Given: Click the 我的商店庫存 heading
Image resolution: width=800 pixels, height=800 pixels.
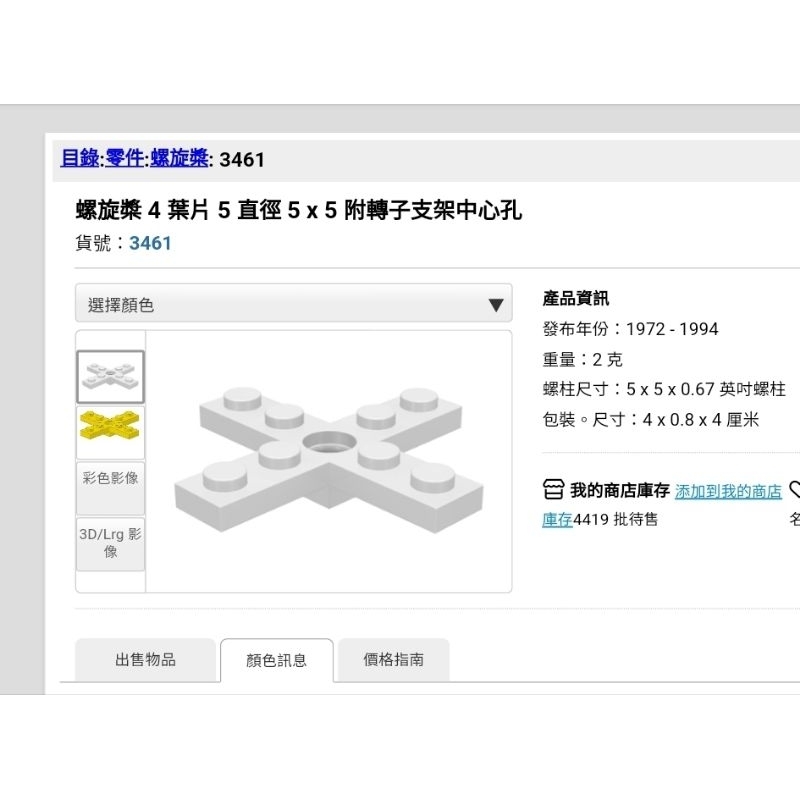Looking at the screenshot, I should pos(620,490).
